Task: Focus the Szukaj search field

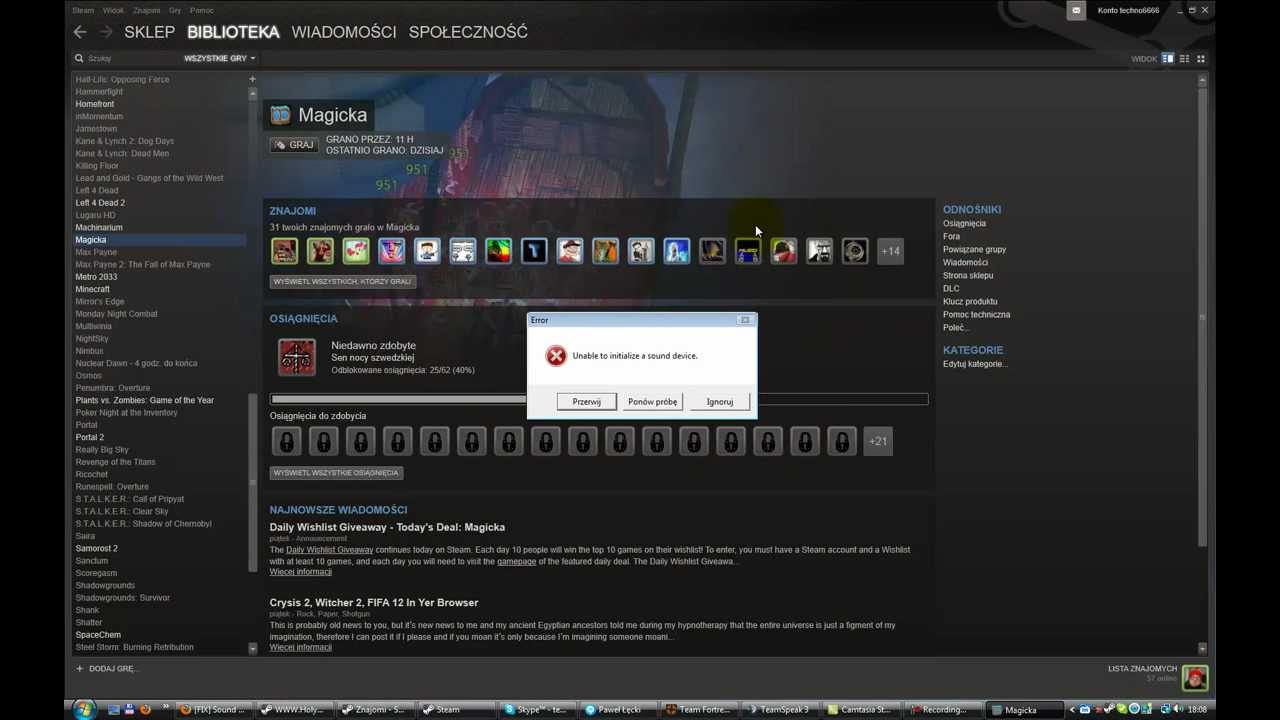Action: (130, 58)
